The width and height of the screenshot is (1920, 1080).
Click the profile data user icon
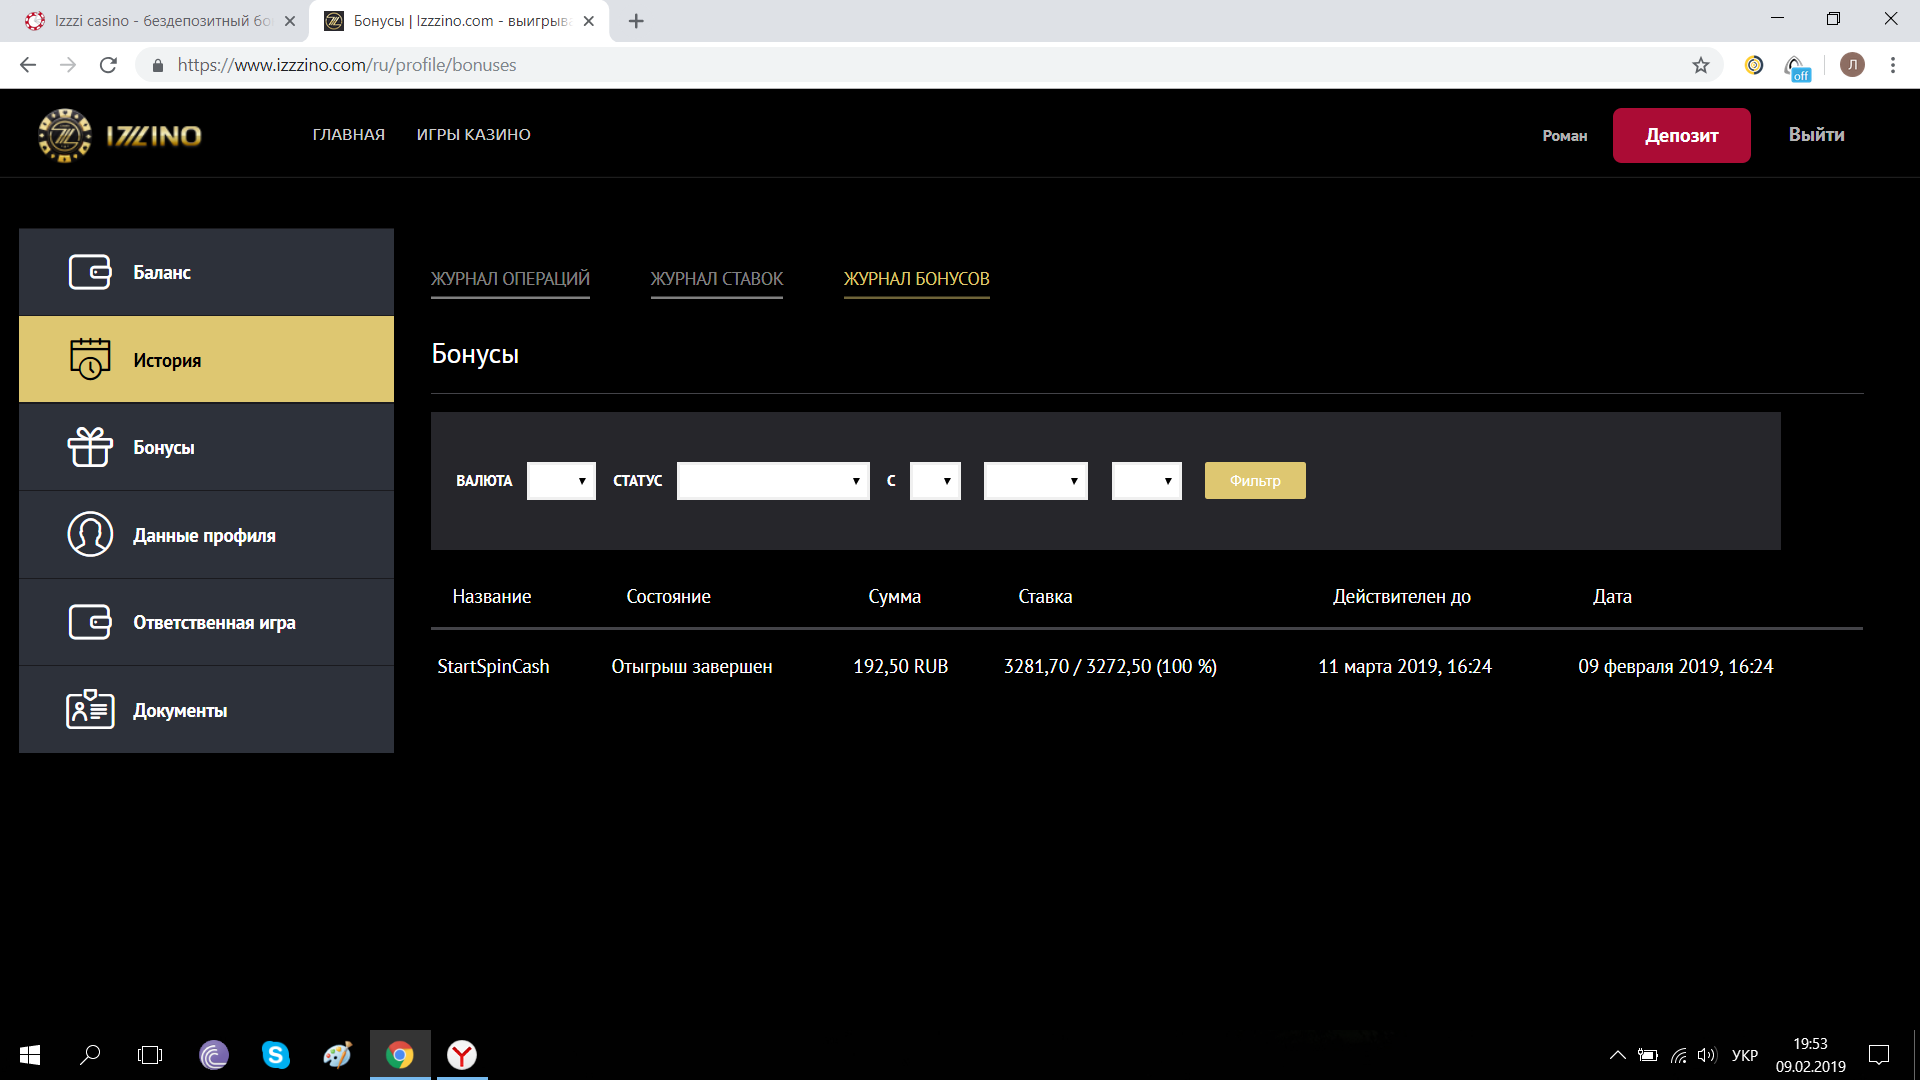pos(90,535)
